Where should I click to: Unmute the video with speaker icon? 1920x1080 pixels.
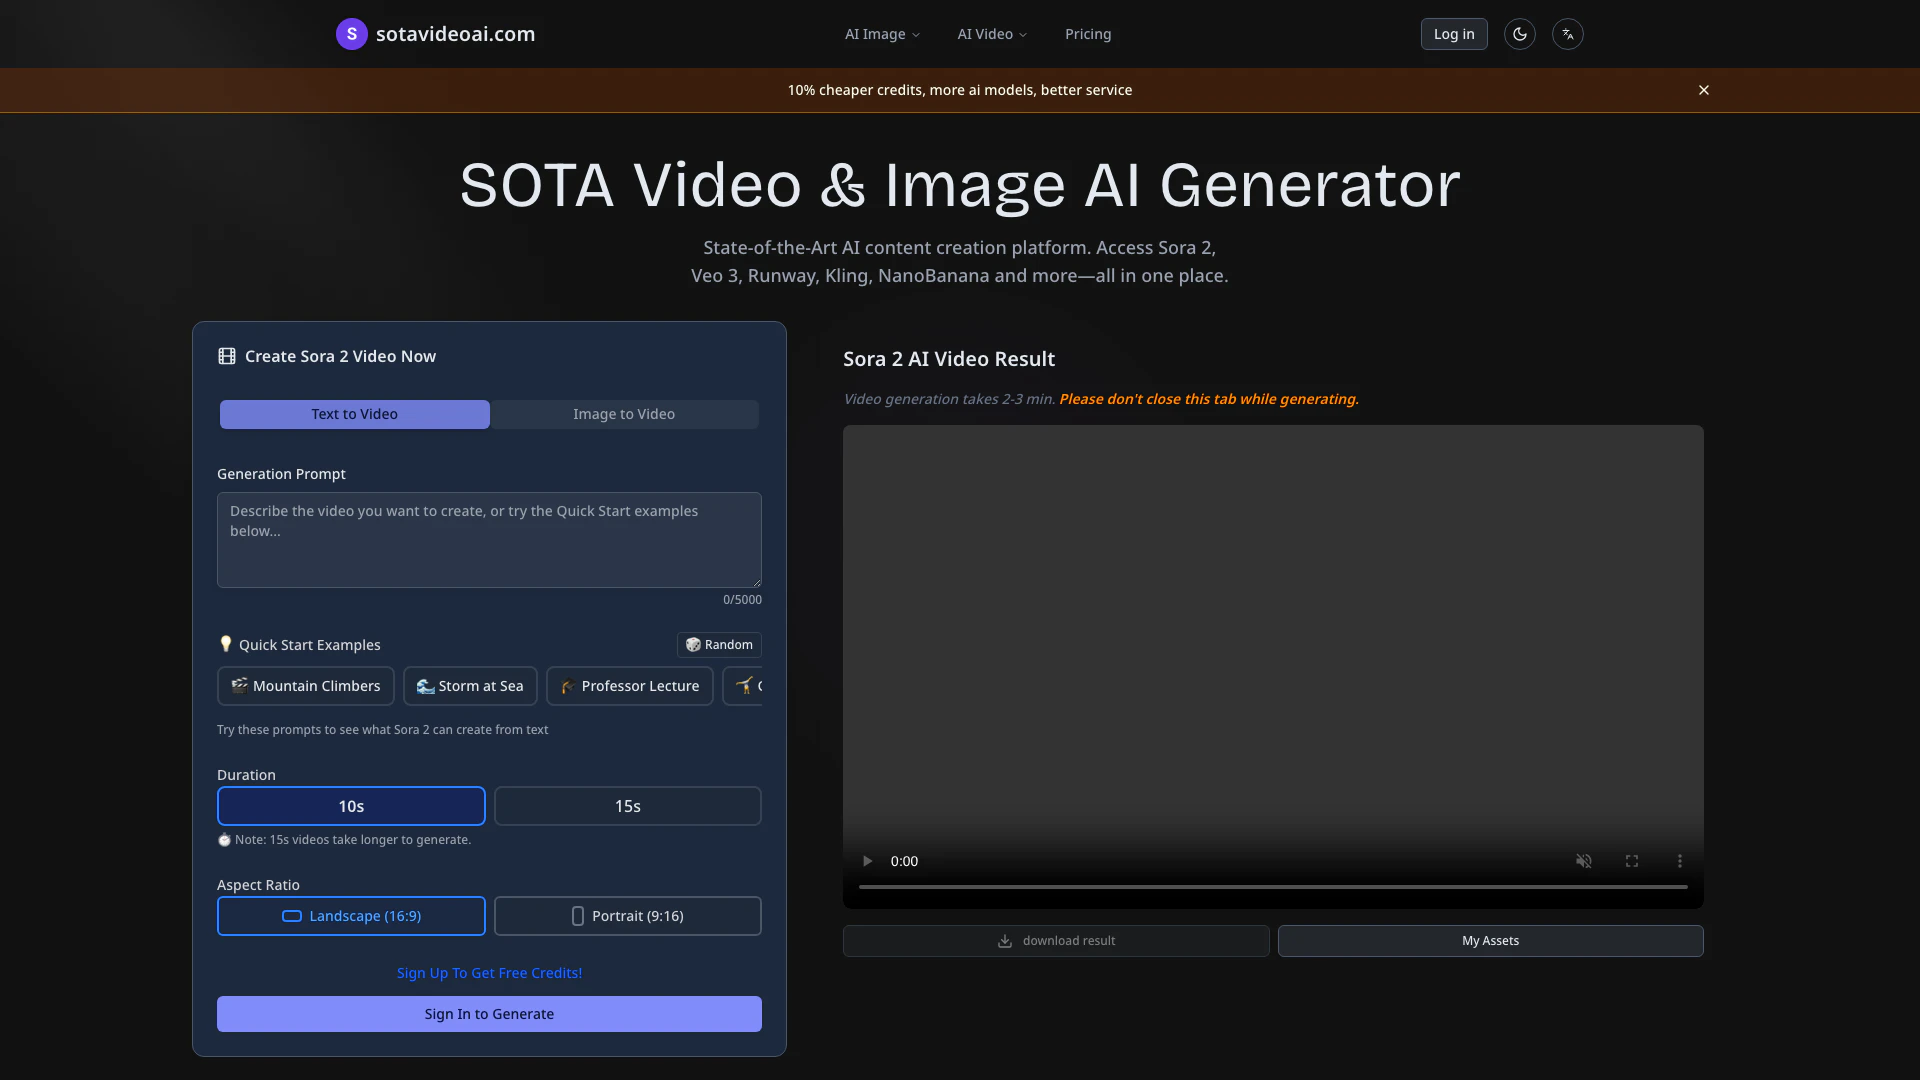1583,861
